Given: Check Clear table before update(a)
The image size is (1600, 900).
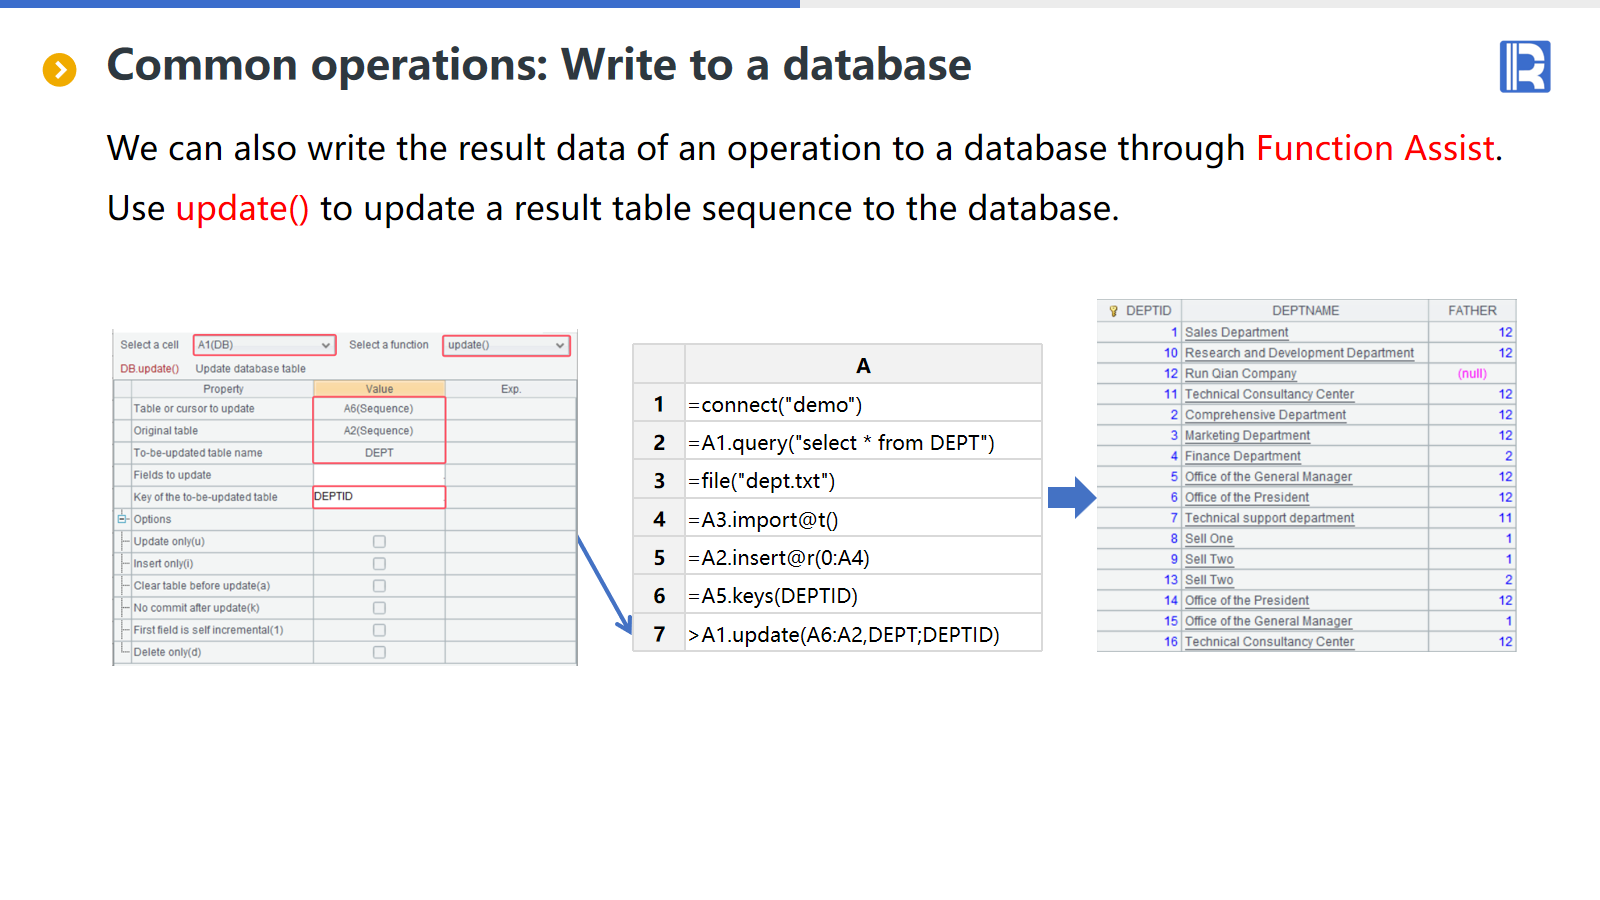Looking at the screenshot, I should pyautogui.click(x=379, y=586).
